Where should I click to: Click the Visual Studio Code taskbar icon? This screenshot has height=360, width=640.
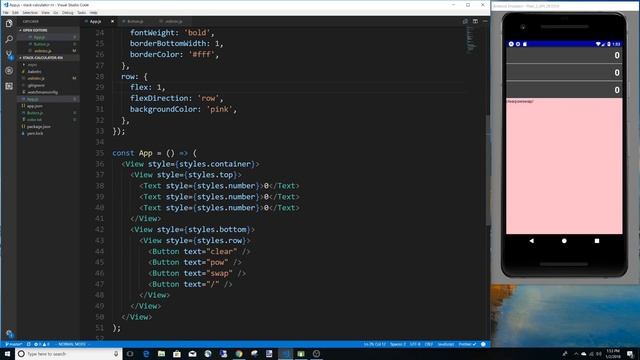(x=285, y=353)
